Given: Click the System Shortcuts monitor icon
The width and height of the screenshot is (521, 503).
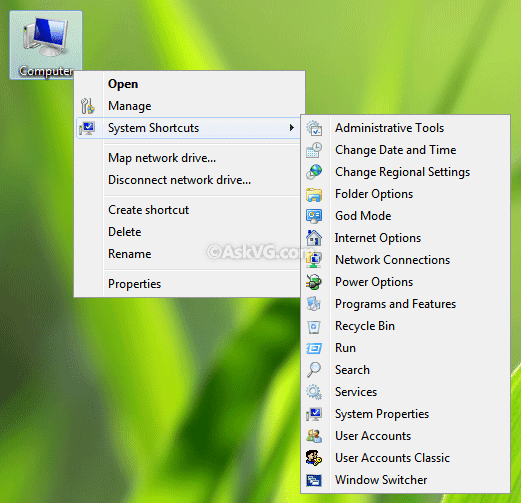Looking at the screenshot, I should click(x=87, y=128).
